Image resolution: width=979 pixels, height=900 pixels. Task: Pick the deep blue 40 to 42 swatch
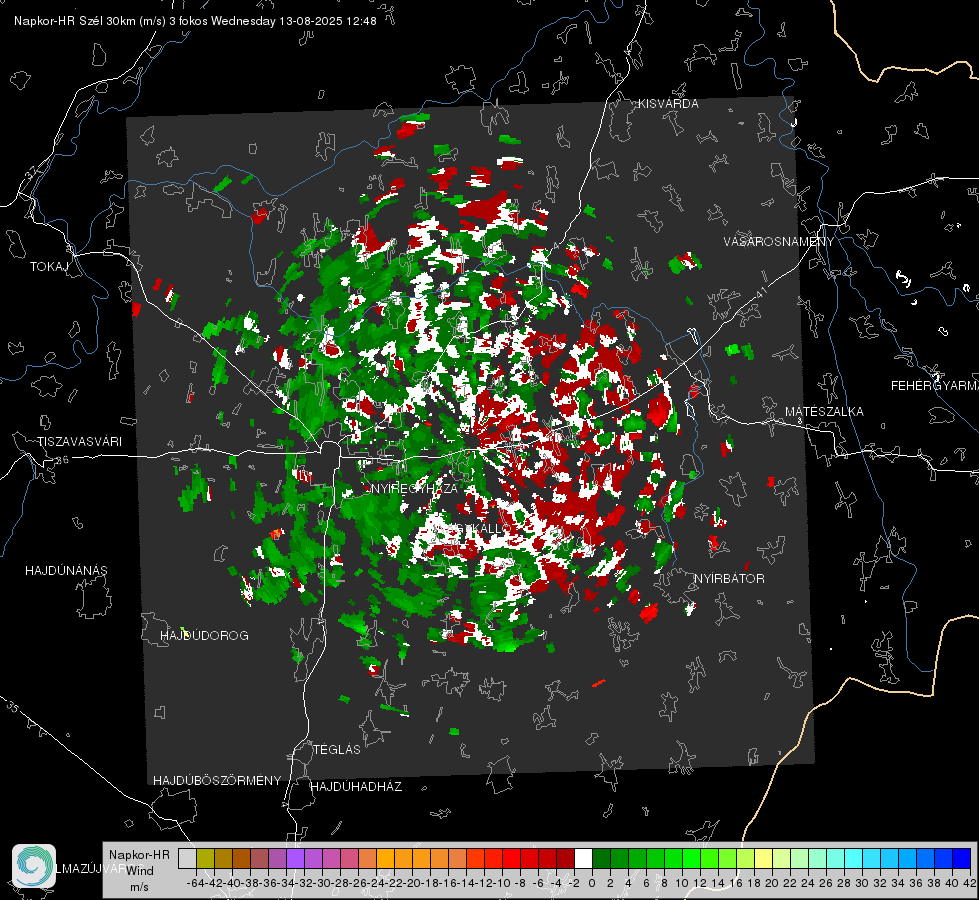click(x=962, y=858)
